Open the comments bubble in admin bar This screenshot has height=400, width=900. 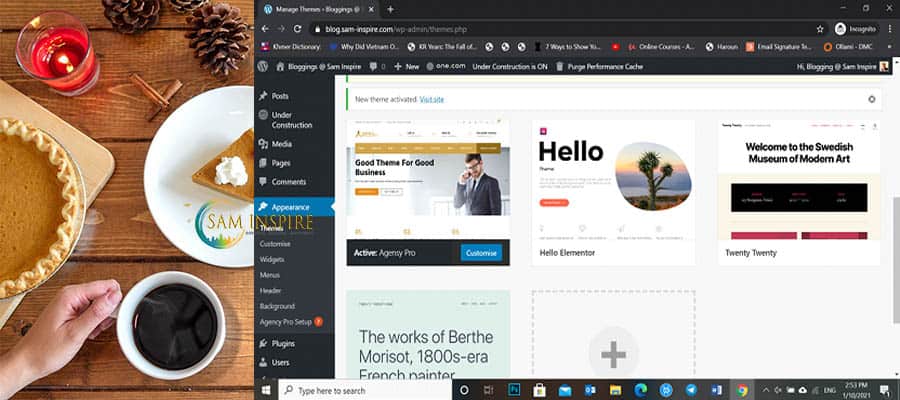[x=377, y=67]
